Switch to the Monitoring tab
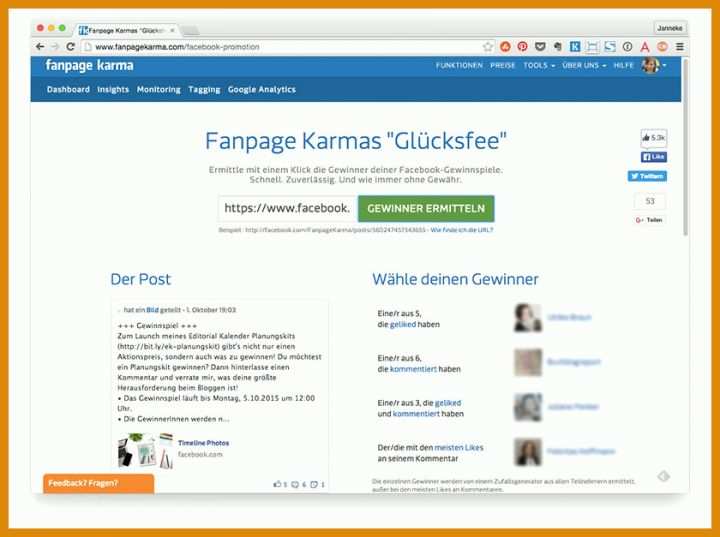This screenshot has width=720, height=537. tap(159, 90)
